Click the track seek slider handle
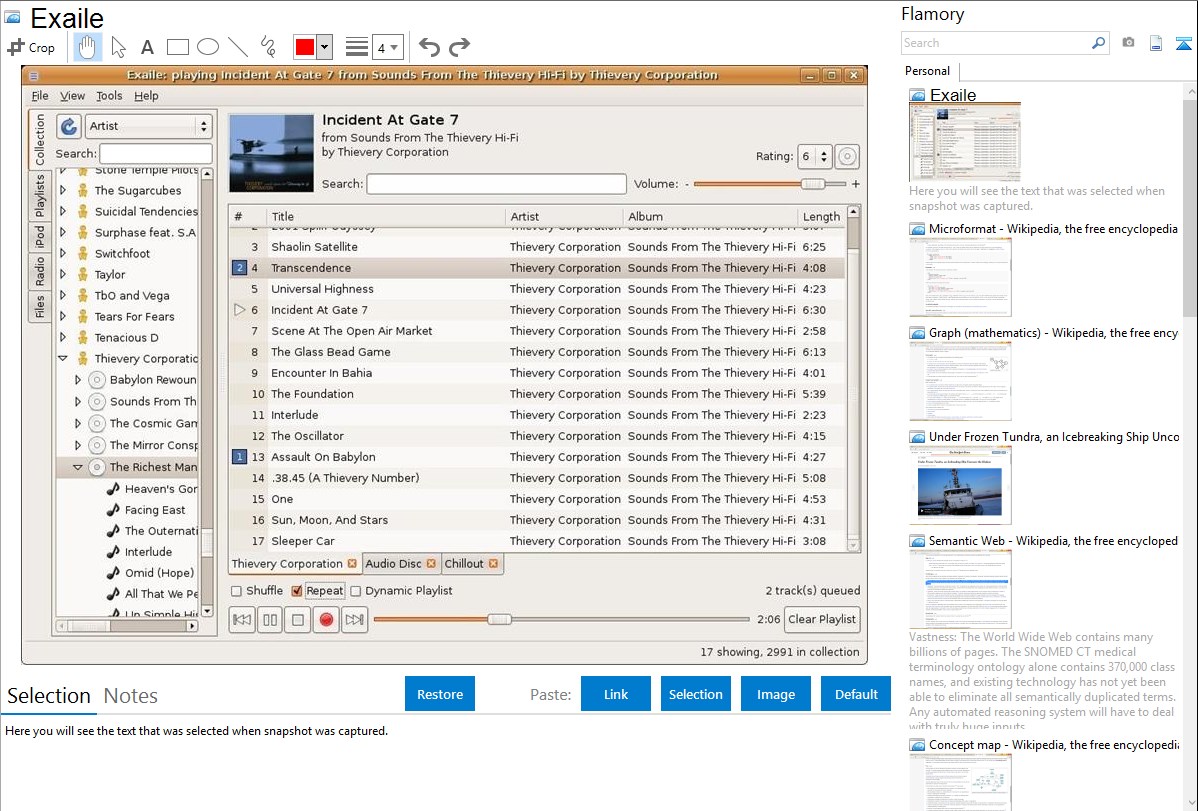1198x811 pixels. point(500,619)
